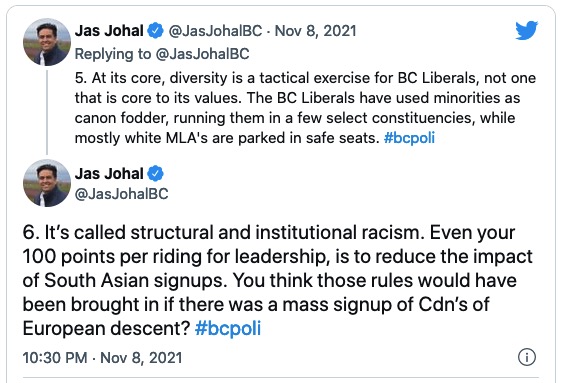This screenshot has height=383, width=564.
Task: Click main tweet text about structural racism
Action: [x=277, y=281]
